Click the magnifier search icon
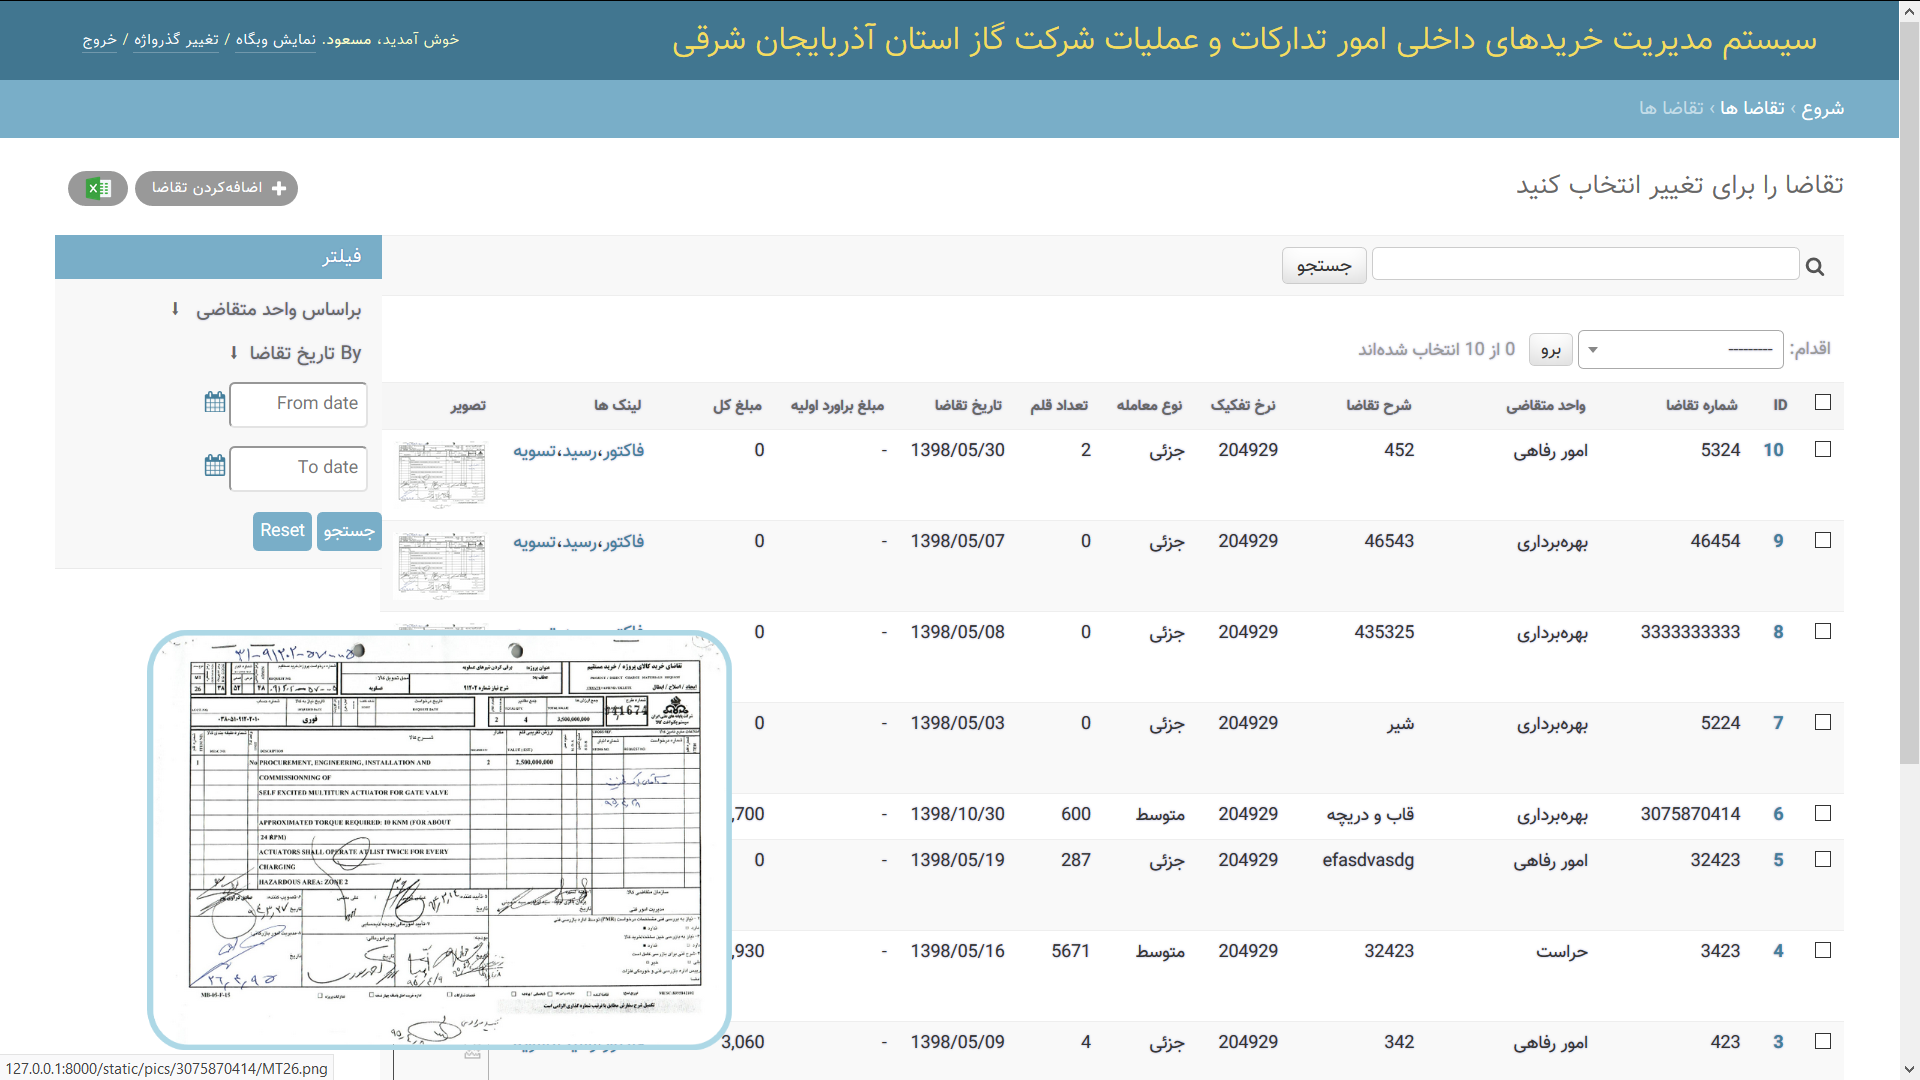This screenshot has height=1080, width=1920. (1815, 267)
